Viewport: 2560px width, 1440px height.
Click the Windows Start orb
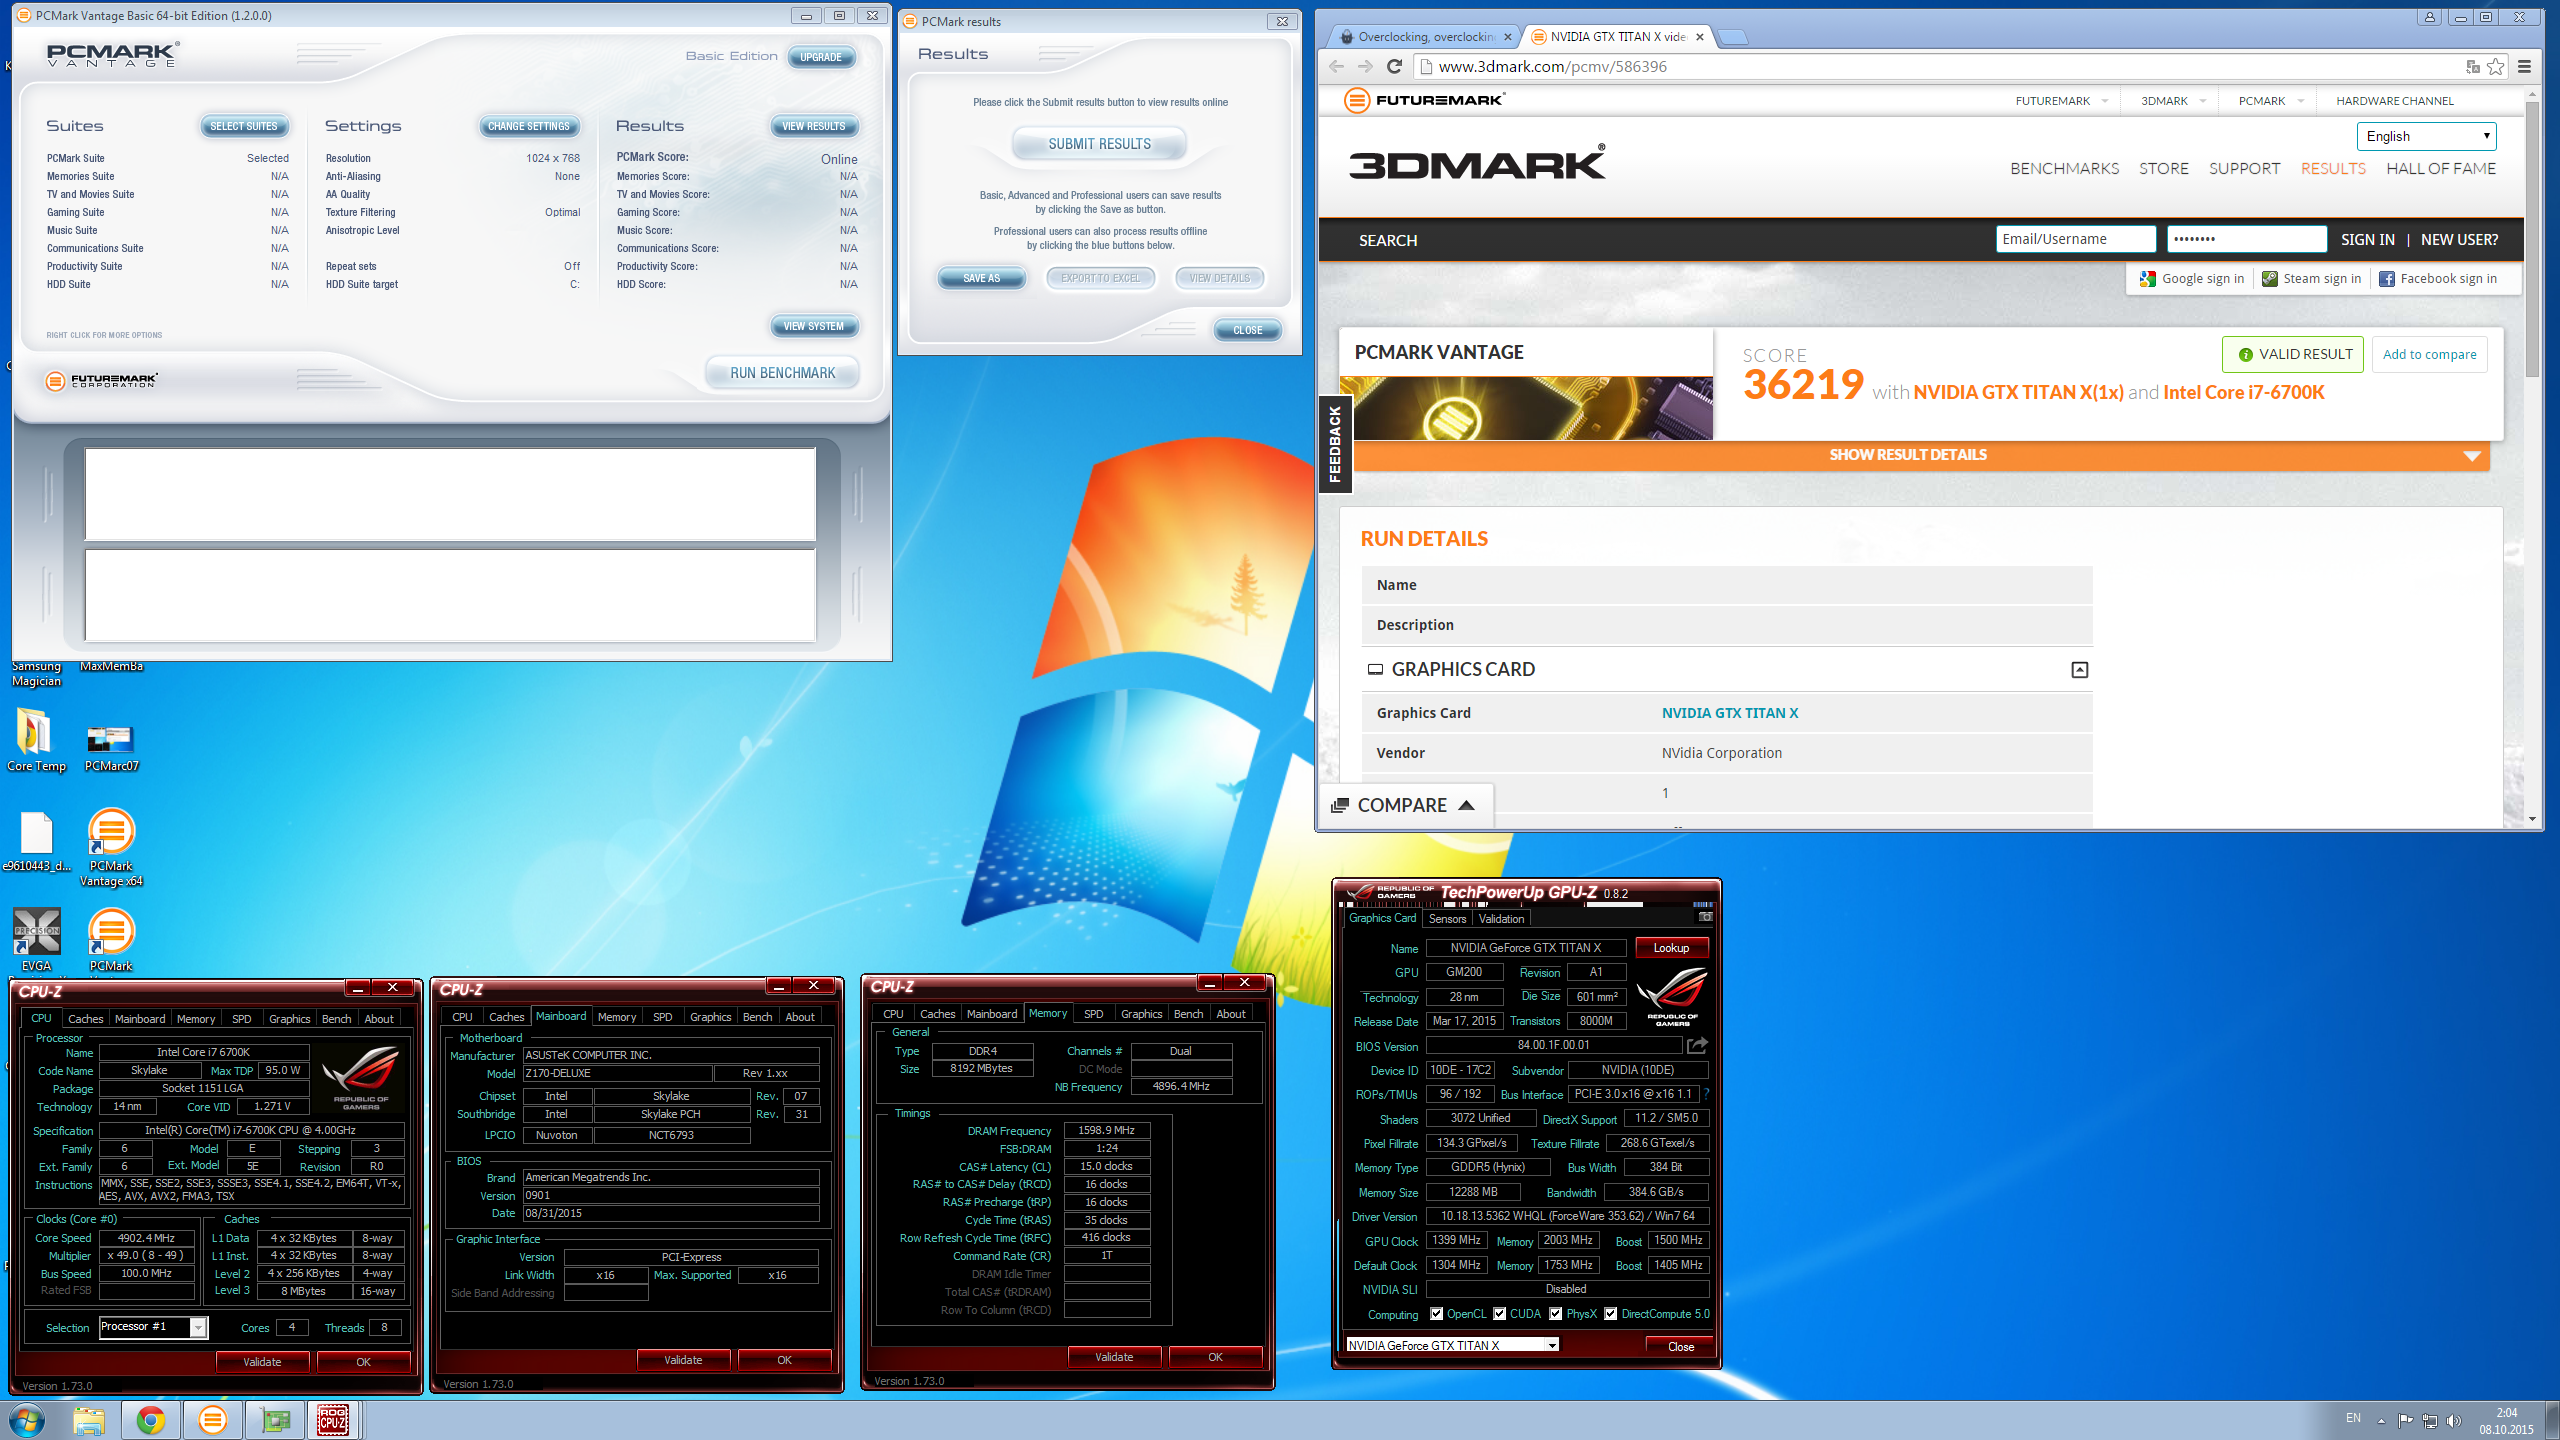[27, 1420]
